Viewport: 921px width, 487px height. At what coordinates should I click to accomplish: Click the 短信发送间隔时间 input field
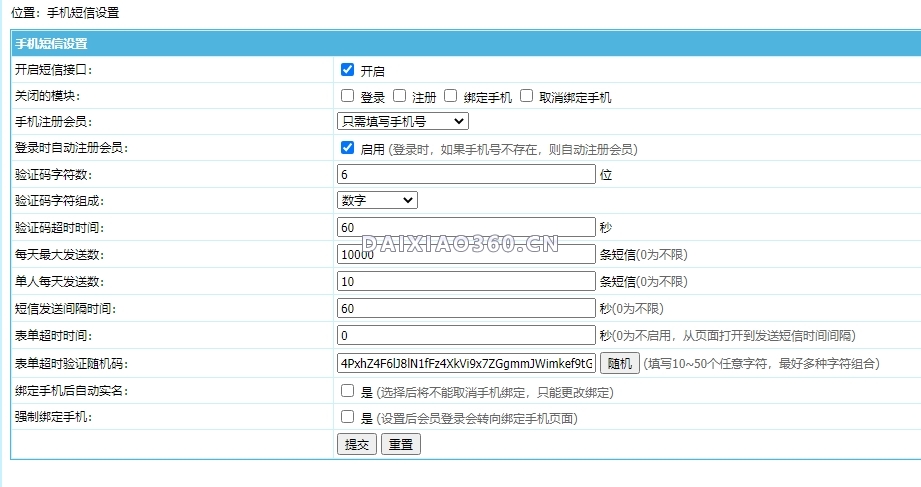click(466, 308)
